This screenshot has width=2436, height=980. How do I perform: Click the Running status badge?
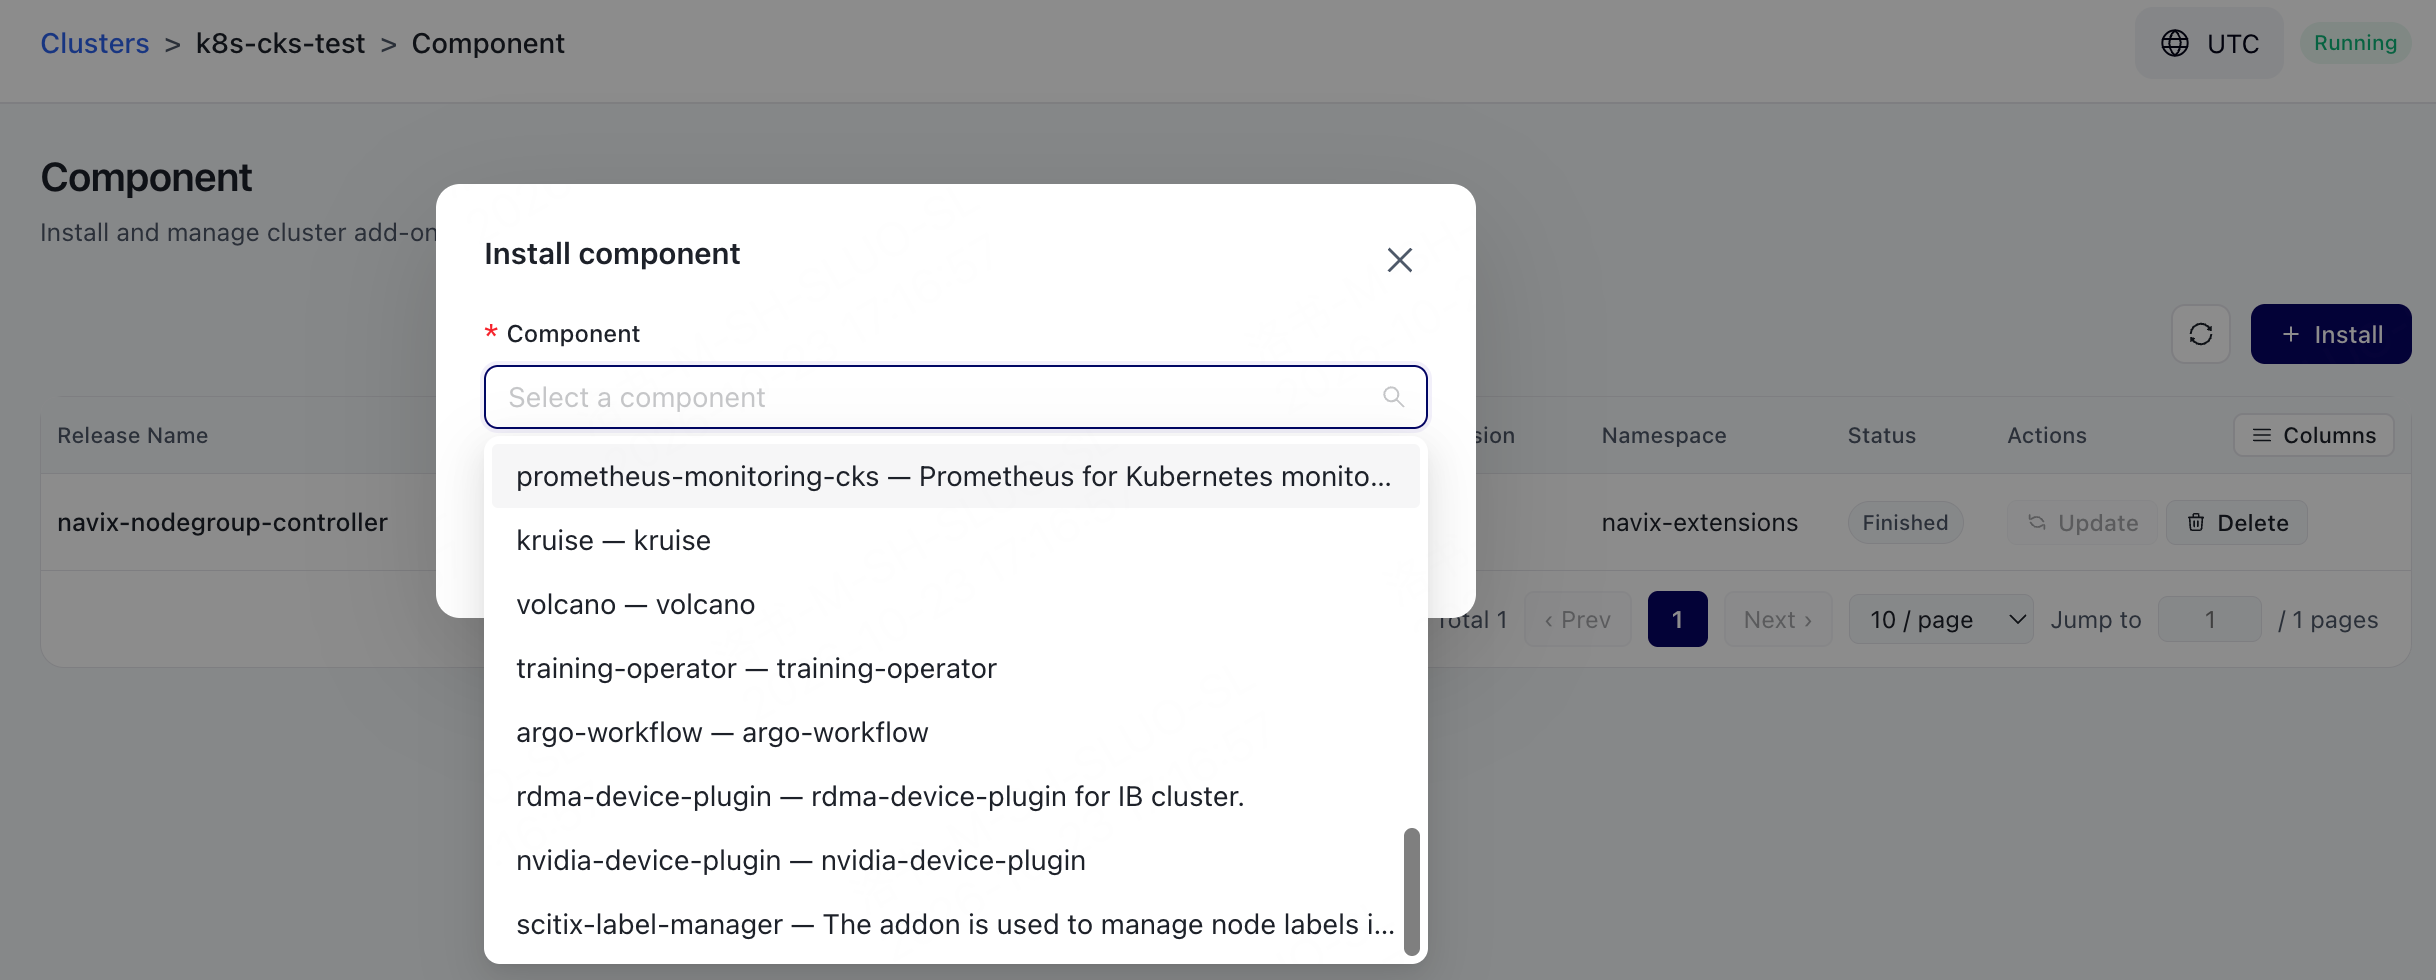[x=2355, y=43]
